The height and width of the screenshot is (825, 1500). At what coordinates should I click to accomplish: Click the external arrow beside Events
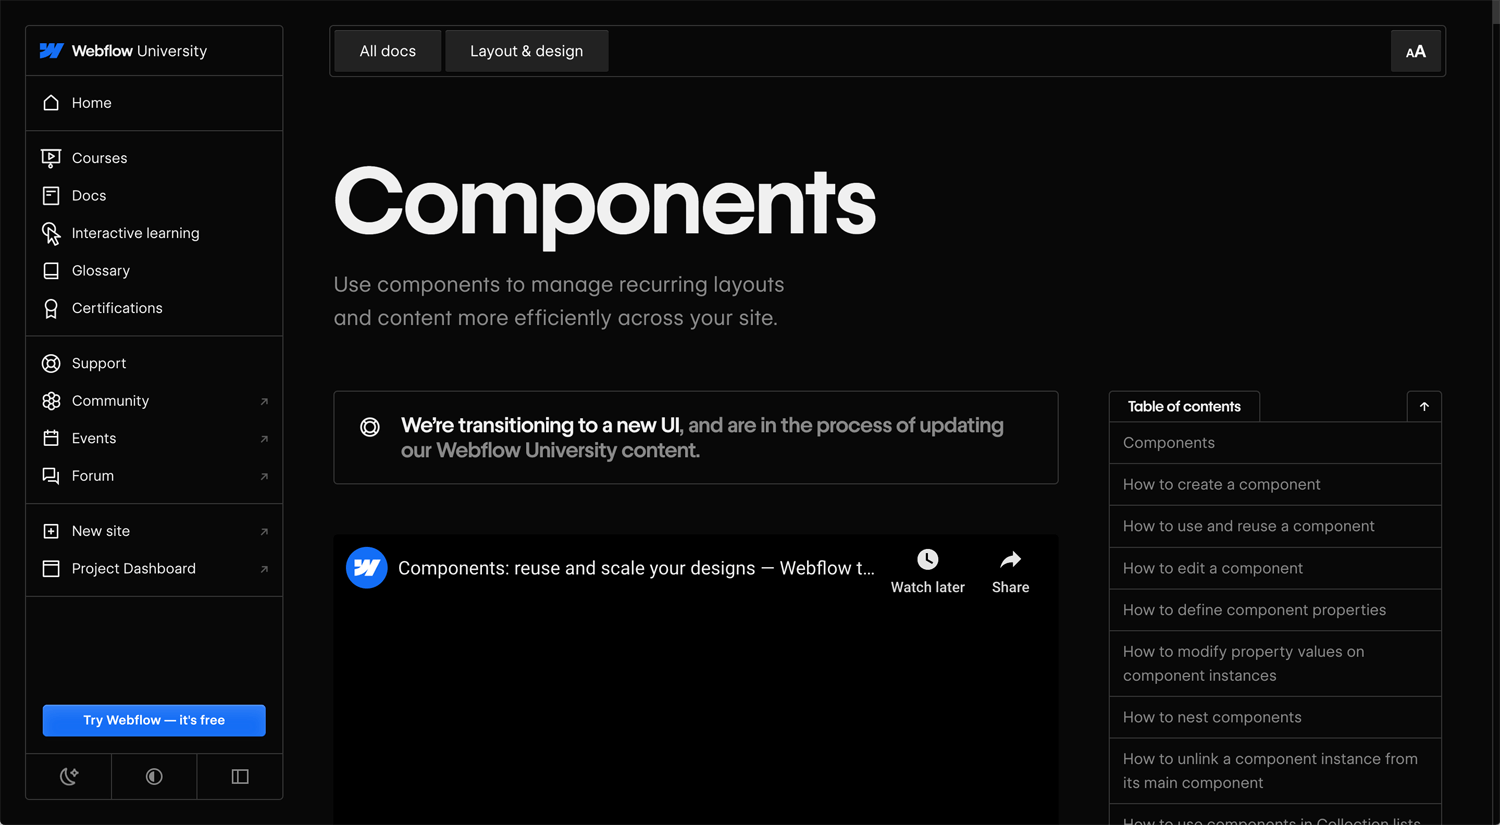point(264,439)
